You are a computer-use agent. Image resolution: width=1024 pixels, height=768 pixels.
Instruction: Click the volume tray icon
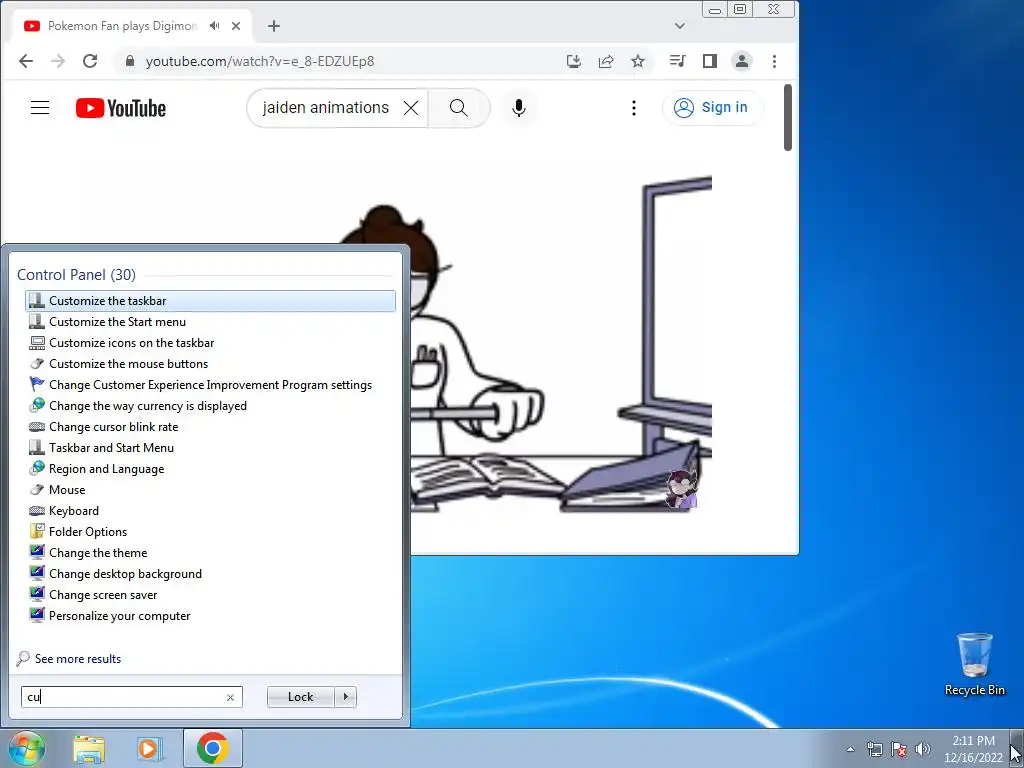923,749
